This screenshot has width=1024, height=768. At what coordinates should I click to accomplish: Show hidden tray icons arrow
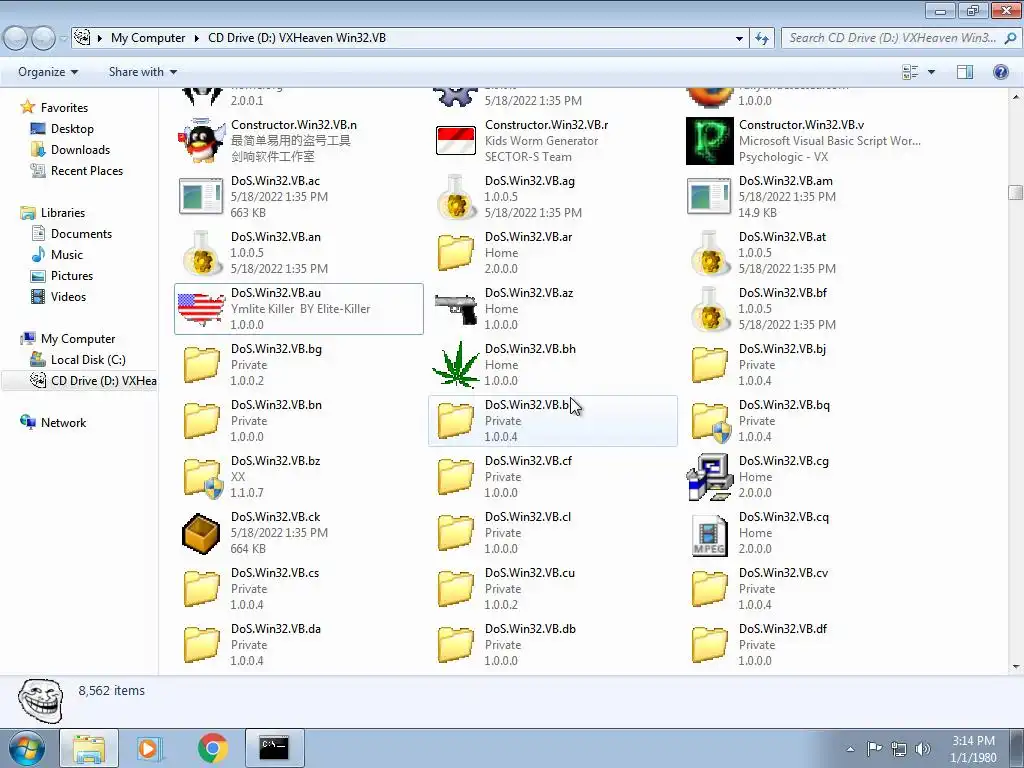850,749
